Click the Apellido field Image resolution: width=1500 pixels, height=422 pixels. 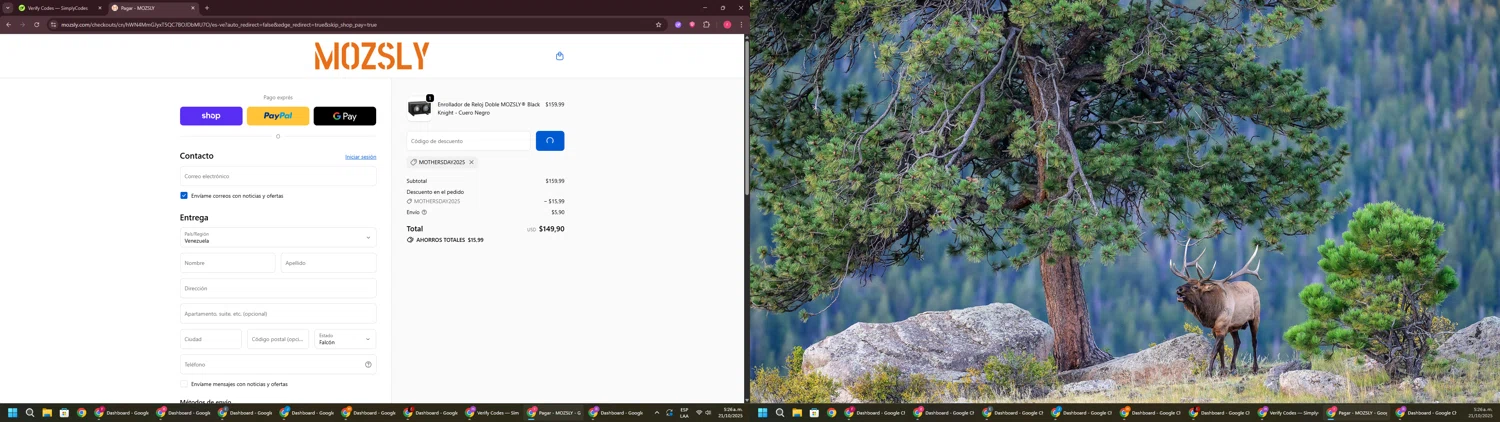(329, 263)
